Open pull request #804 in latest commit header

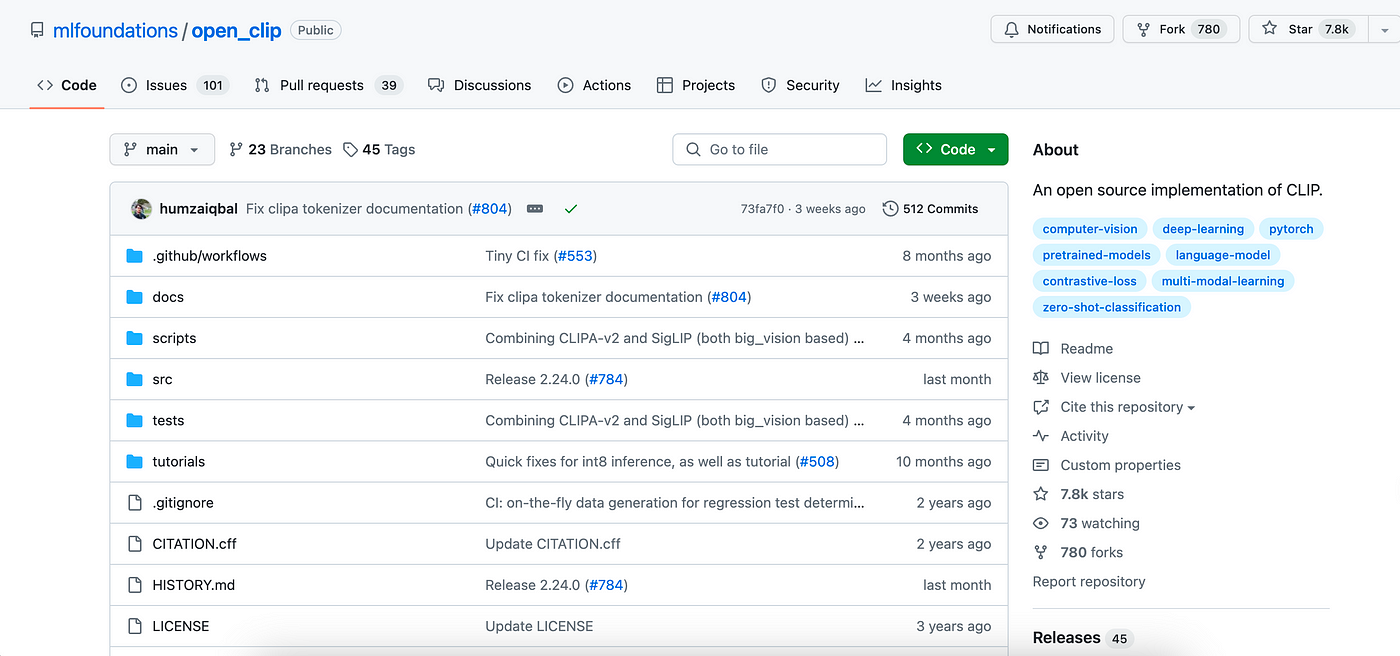pos(489,209)
